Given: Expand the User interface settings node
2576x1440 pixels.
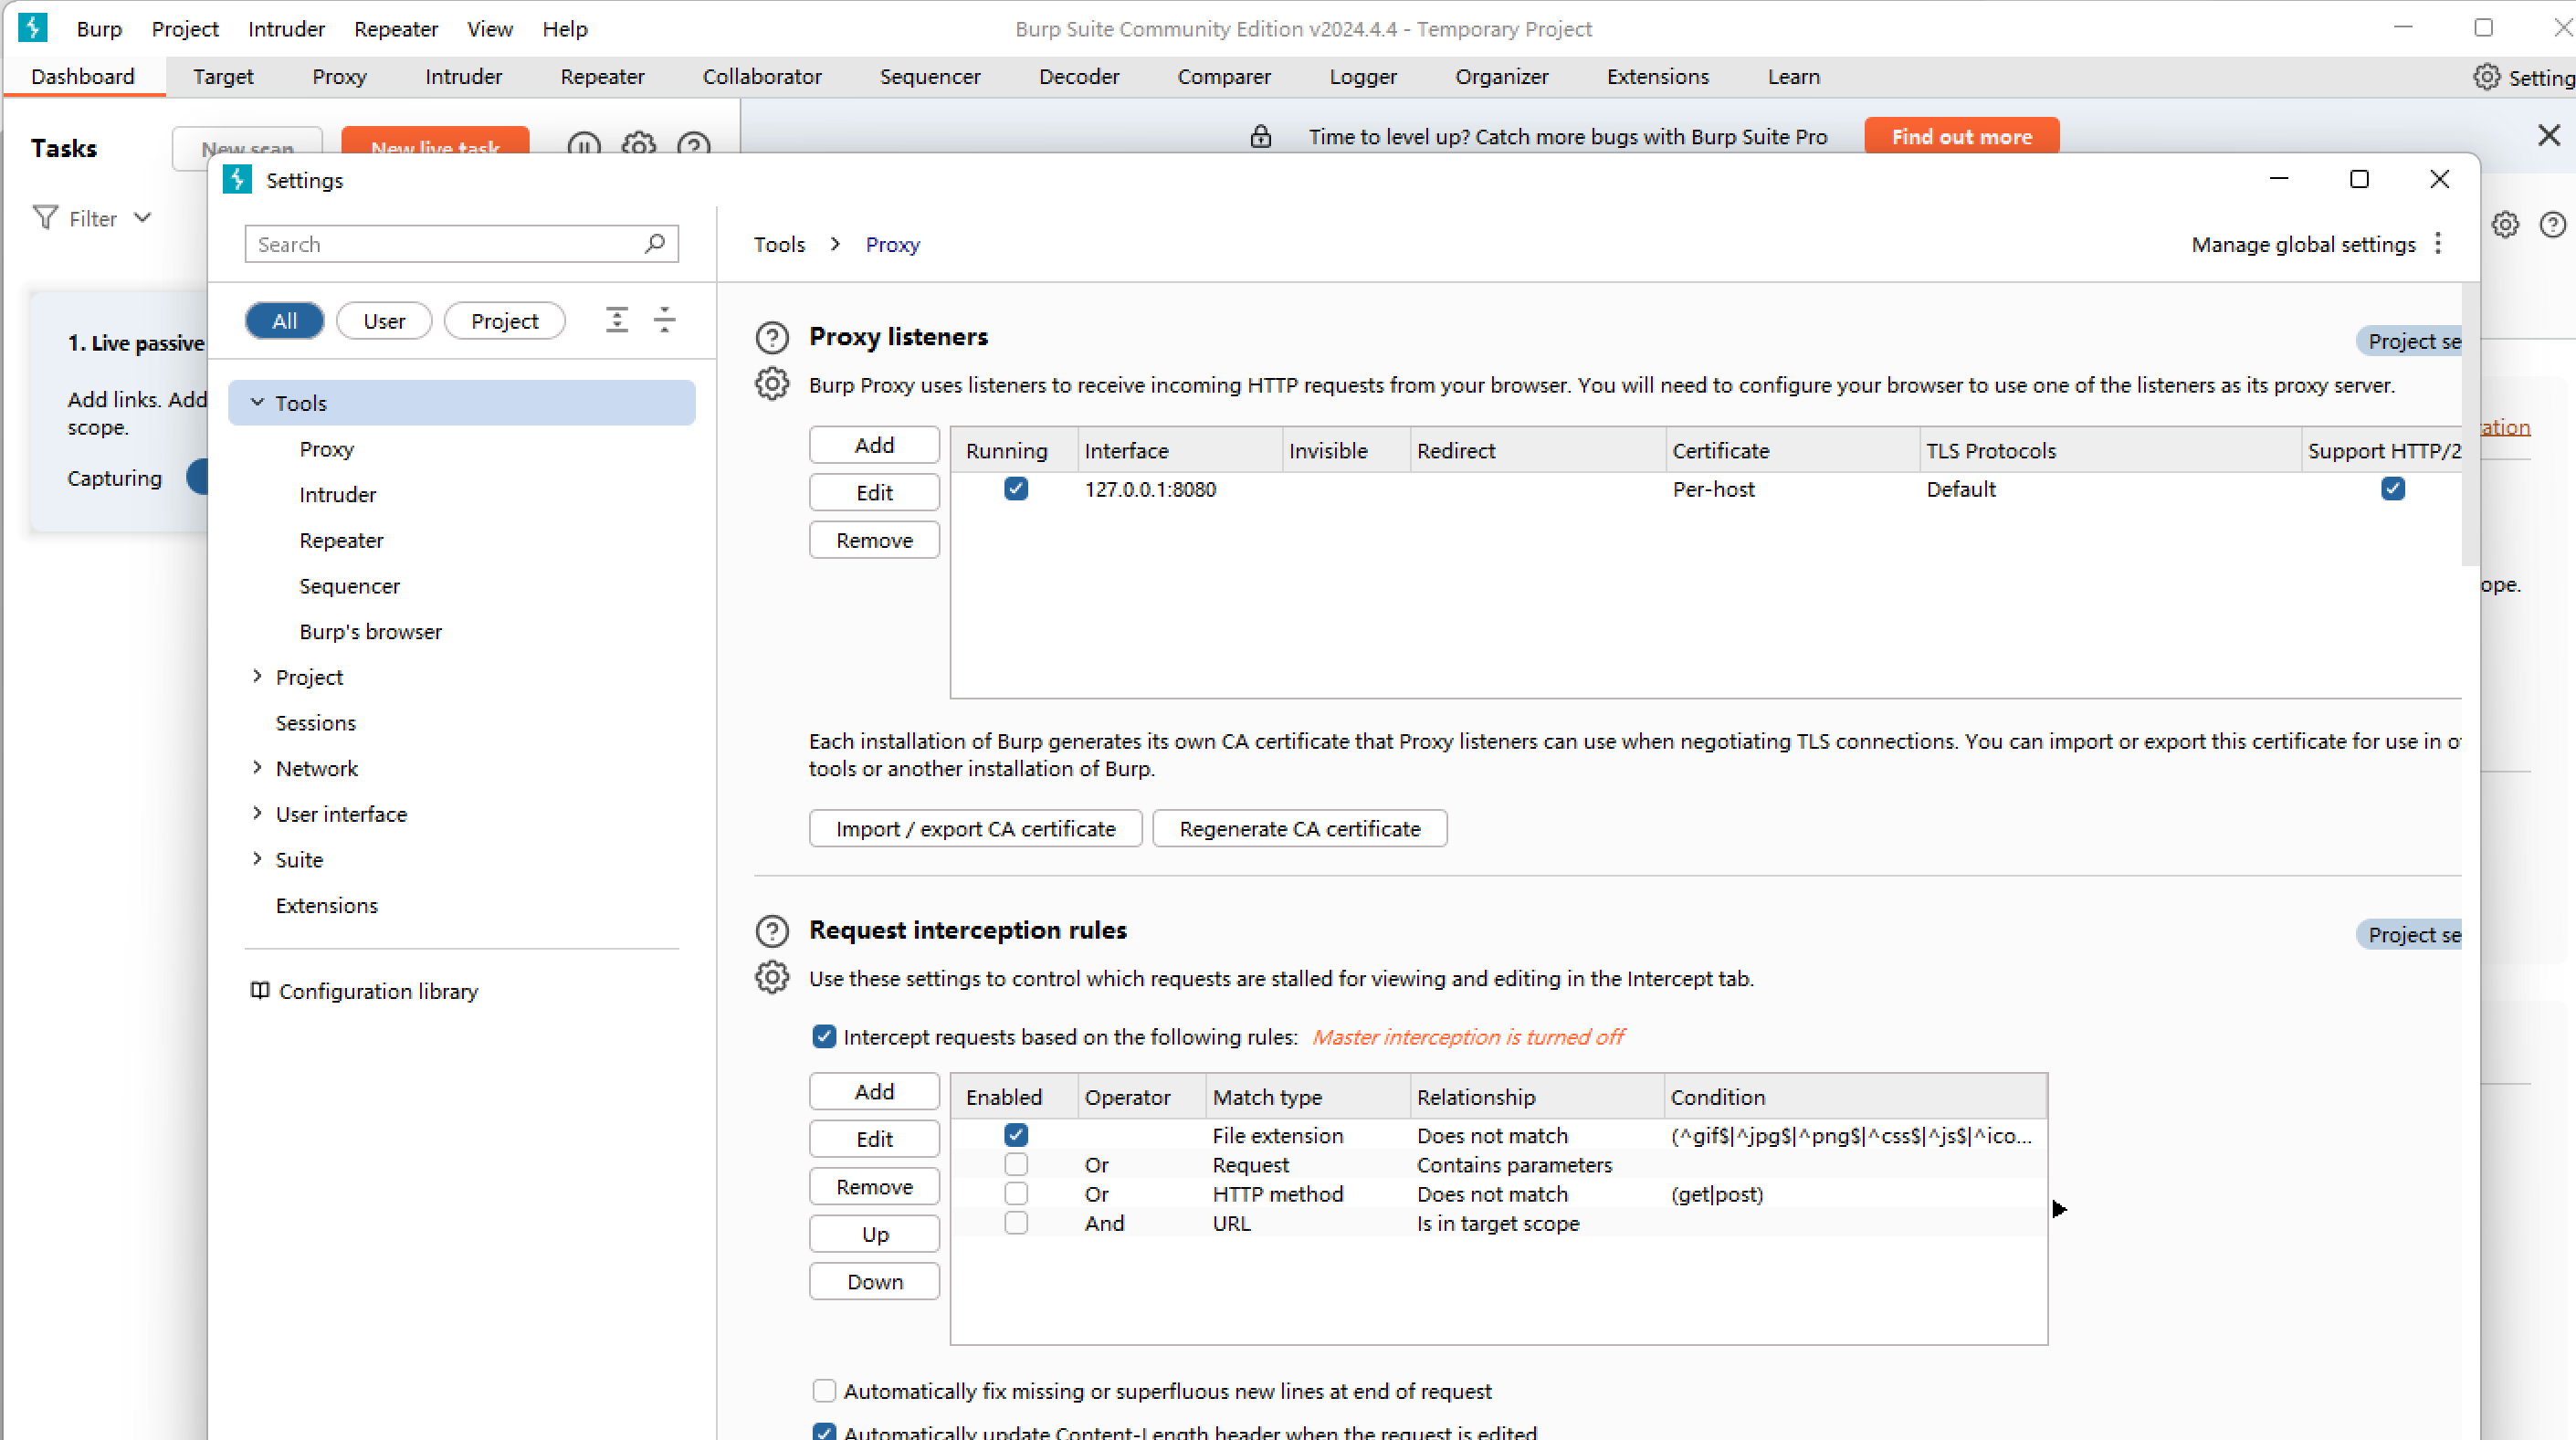Looking at the screenshot, I should click(257, 813).
